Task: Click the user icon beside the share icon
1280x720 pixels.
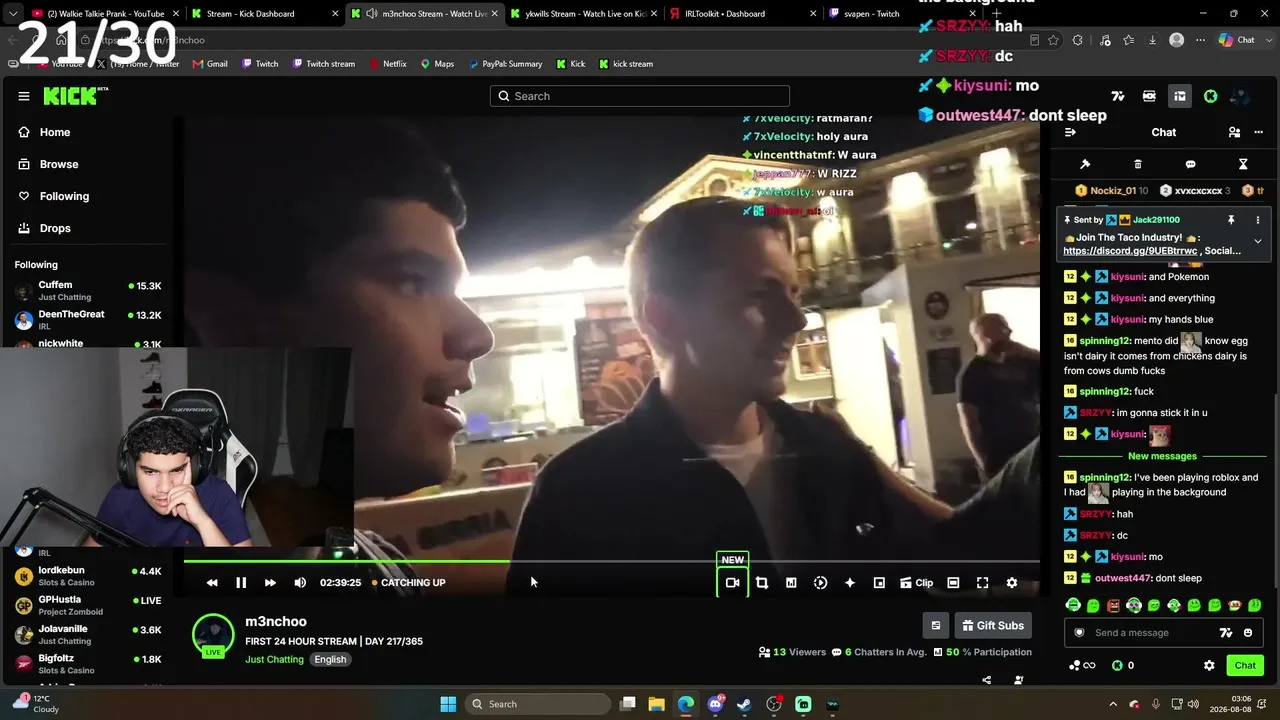Action: [x=1019, y=680]
